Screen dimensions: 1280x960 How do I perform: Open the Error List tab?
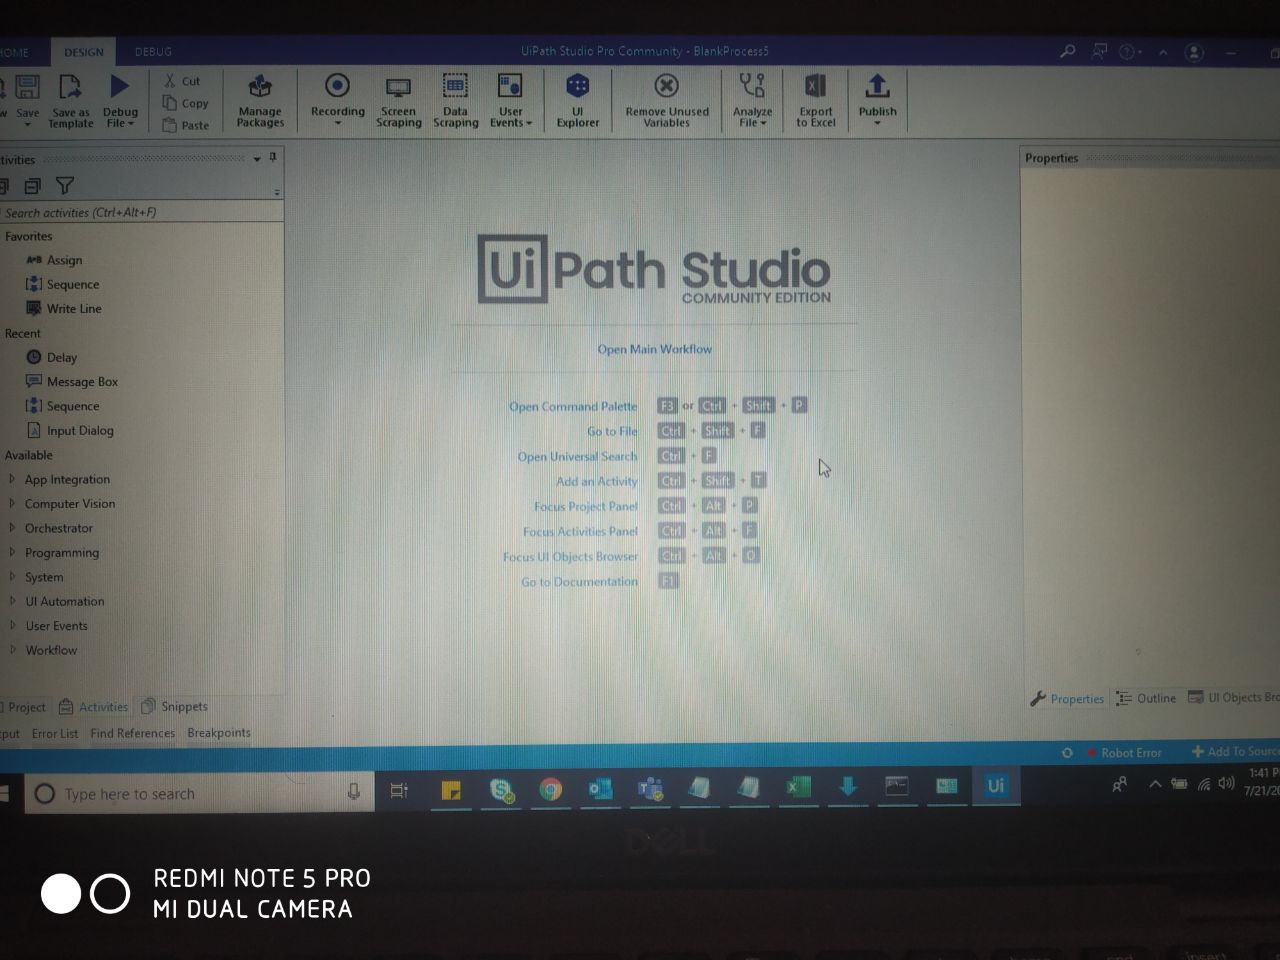[54, 733]
